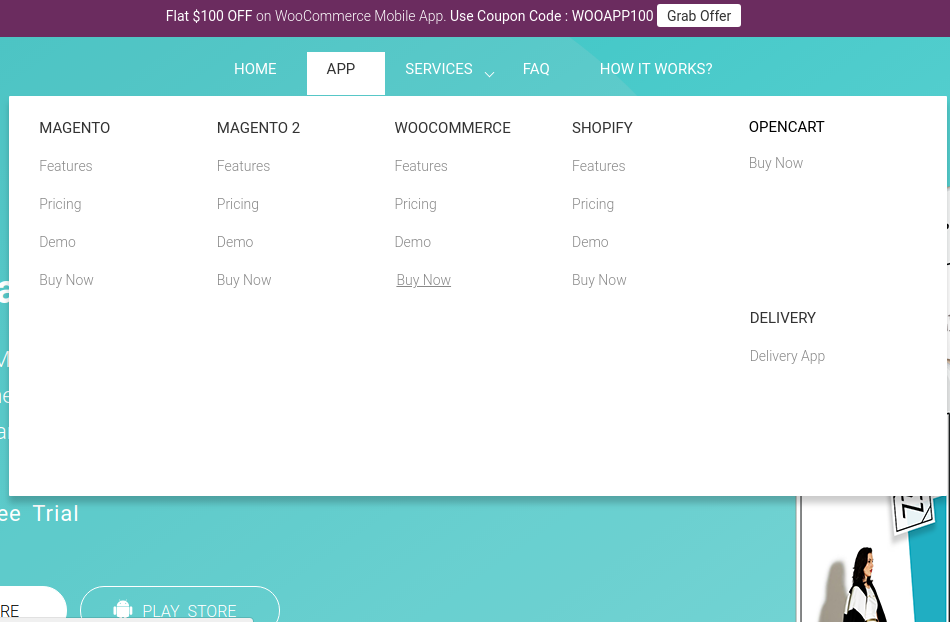
Task: Open Demo under MAGENTO 2
Action: 235,242
